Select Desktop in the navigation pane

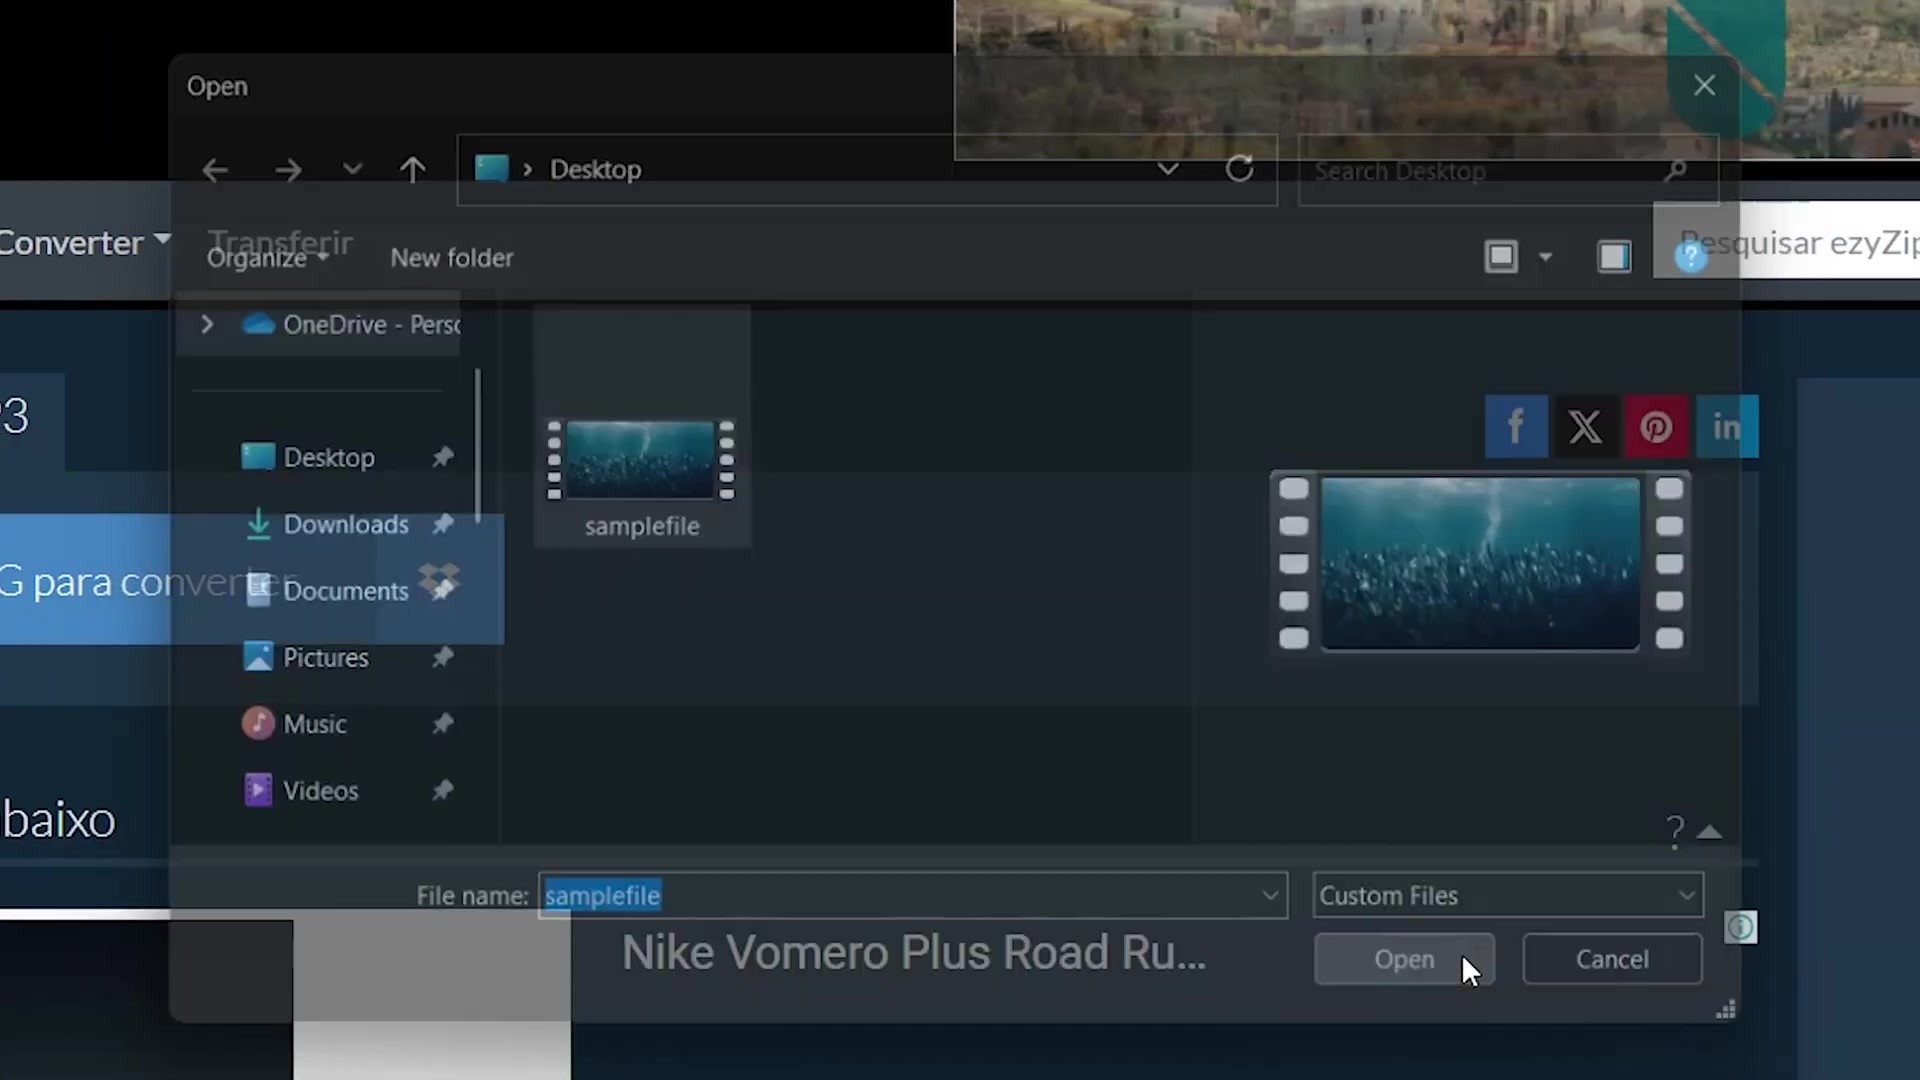click(x=309, y=457)
